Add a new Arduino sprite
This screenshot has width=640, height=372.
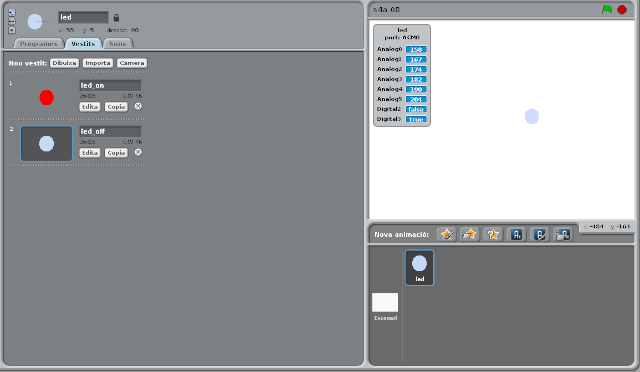[516, 234]
